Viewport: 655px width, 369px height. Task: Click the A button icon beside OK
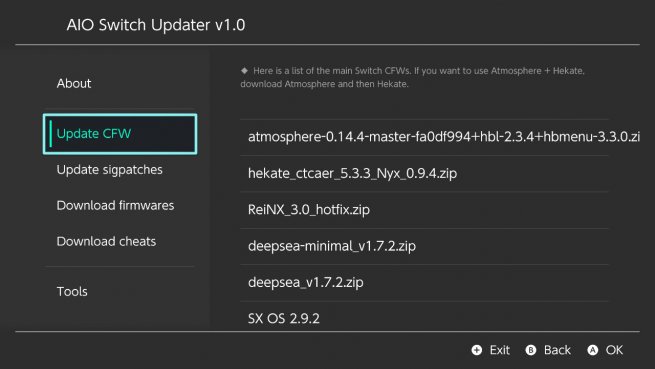pos(592,350)
